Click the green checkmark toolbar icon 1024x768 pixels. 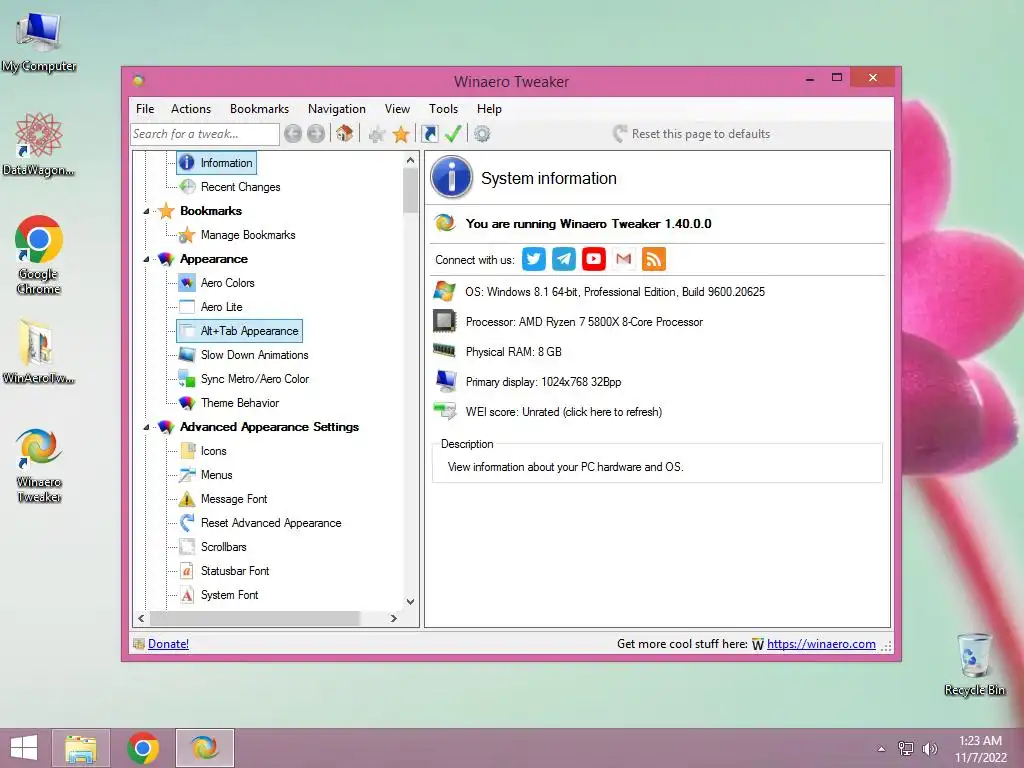point(453,134)
